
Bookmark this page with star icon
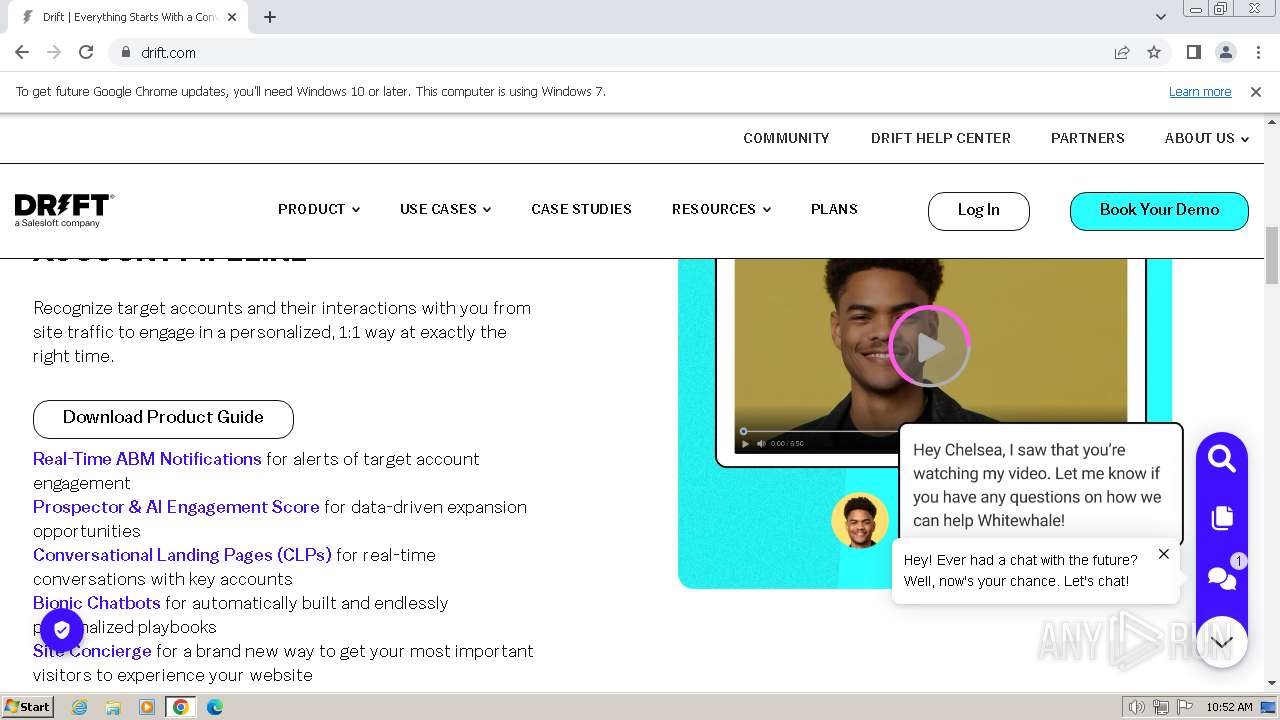[1154, 52]
